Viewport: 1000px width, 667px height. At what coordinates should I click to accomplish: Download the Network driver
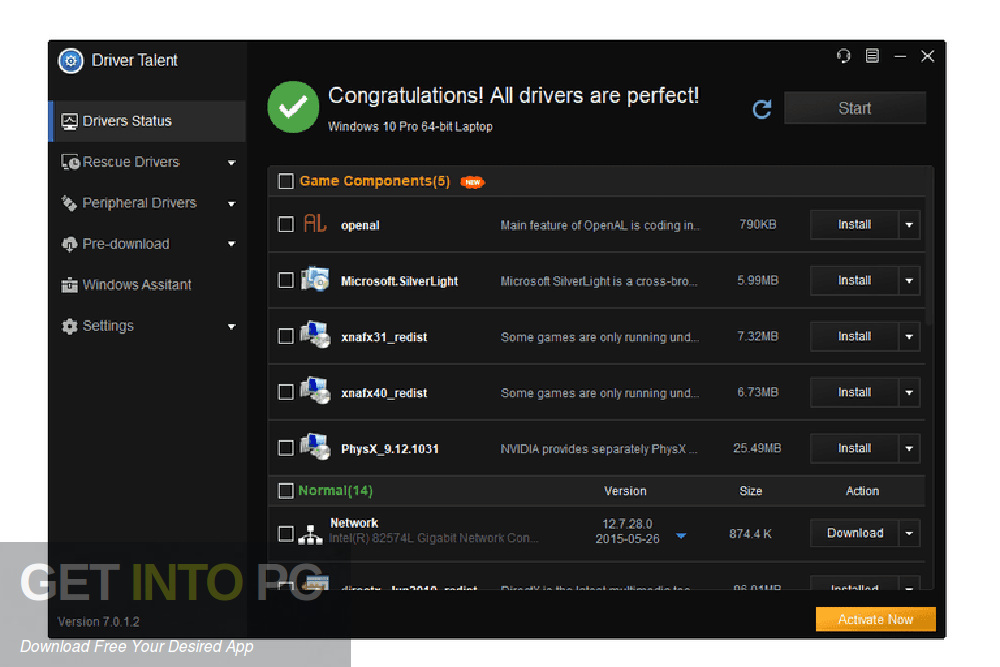point(855,533)
